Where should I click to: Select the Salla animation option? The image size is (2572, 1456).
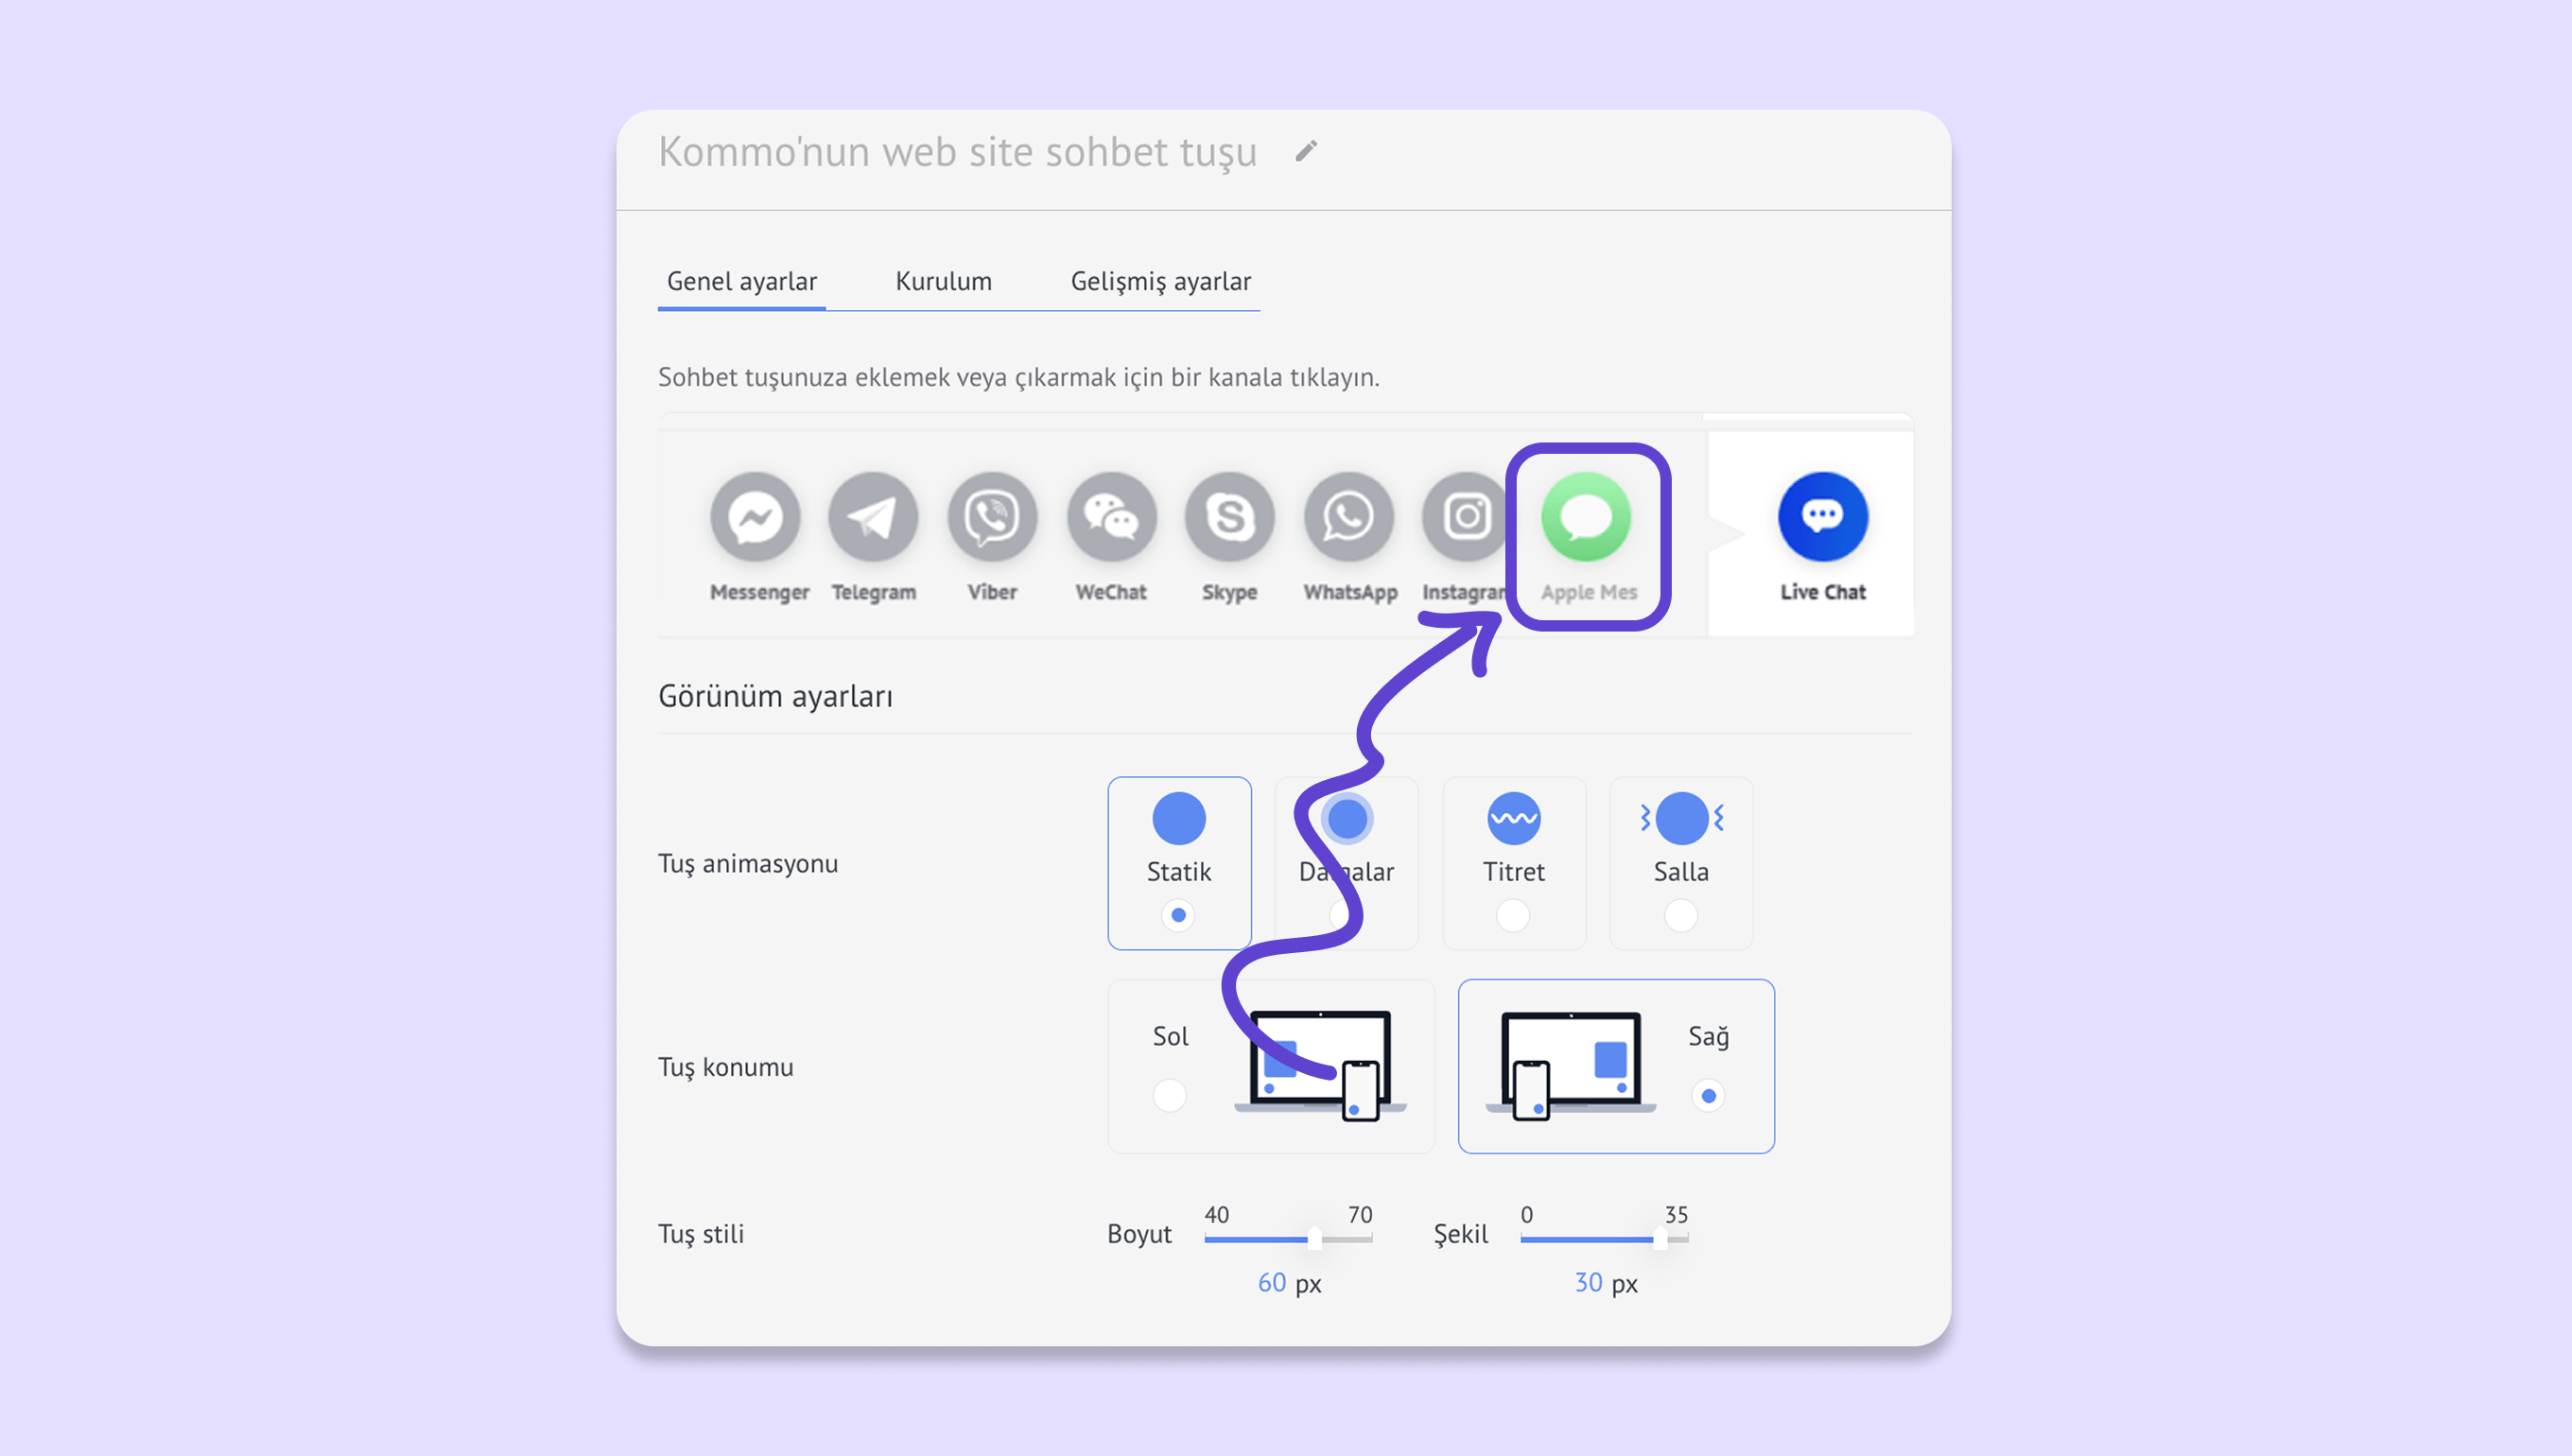1681,915
